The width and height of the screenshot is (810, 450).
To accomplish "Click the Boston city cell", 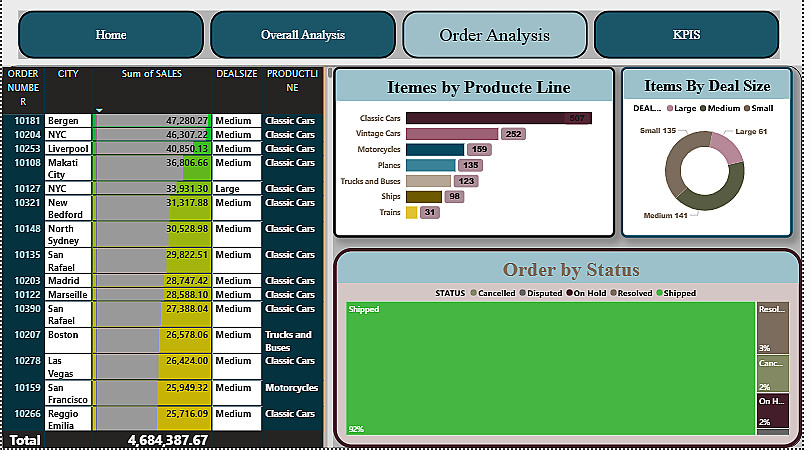I will coord(68,340).
